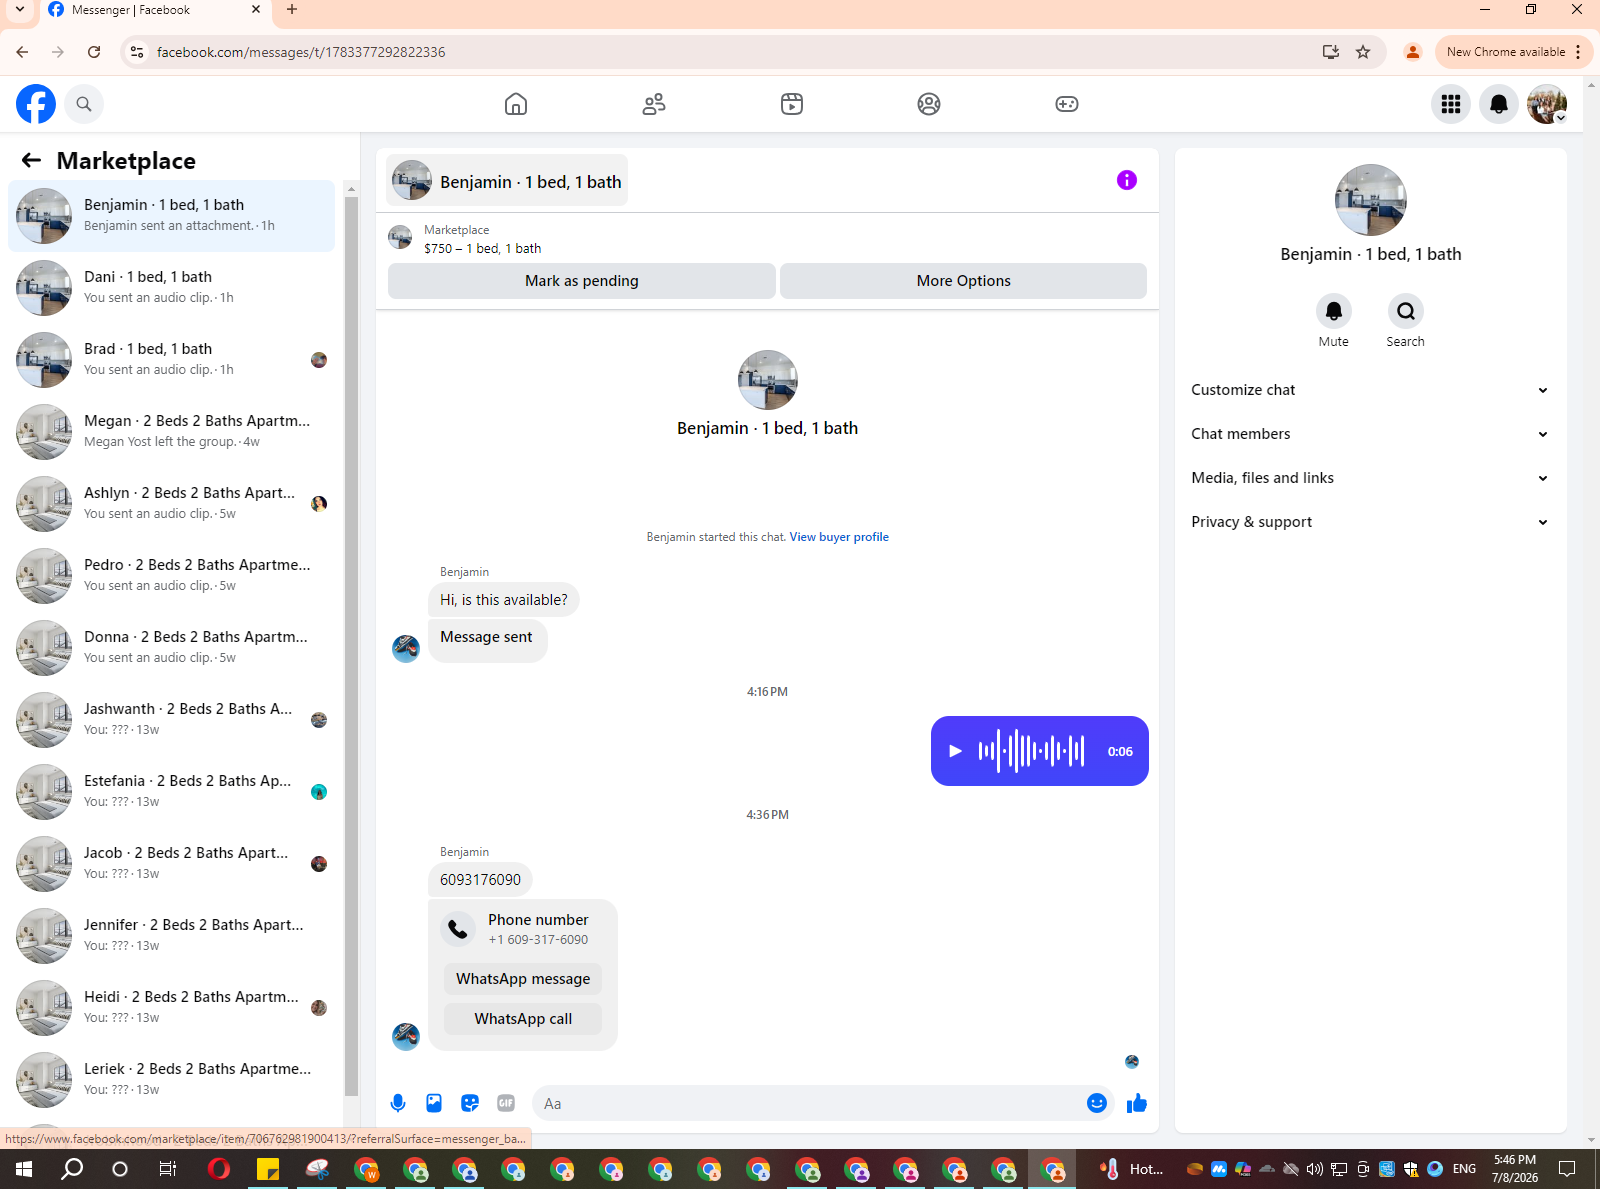Viewport: 1600px width, 1189px height.
Task: Play the 0:06 voice message
Action: tap(955, 751)
